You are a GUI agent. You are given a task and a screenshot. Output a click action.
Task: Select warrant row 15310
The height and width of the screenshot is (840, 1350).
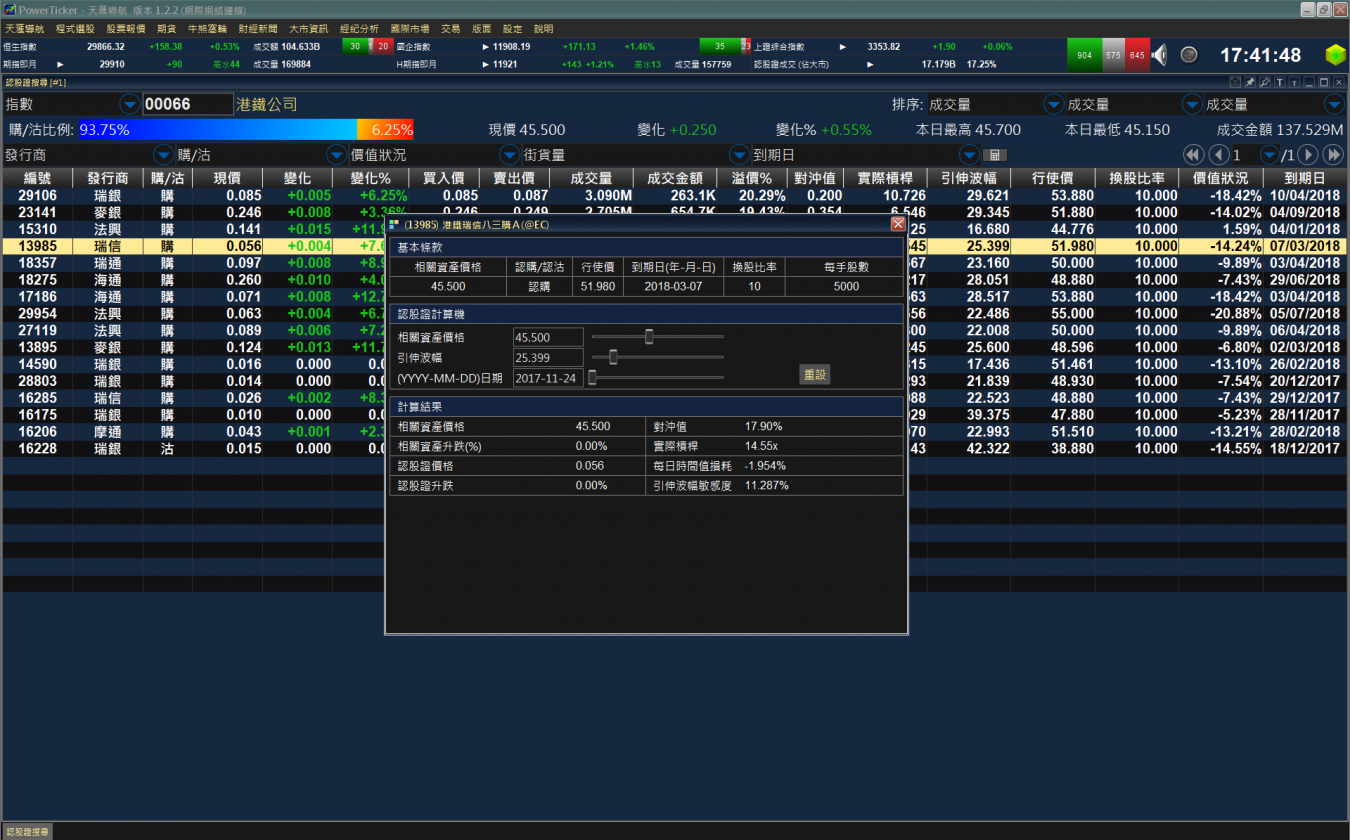point(673,229)
